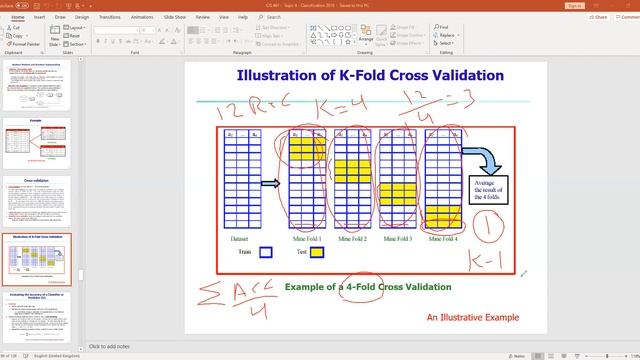Select the Cross validation slide thumbnail

(37, 201)
